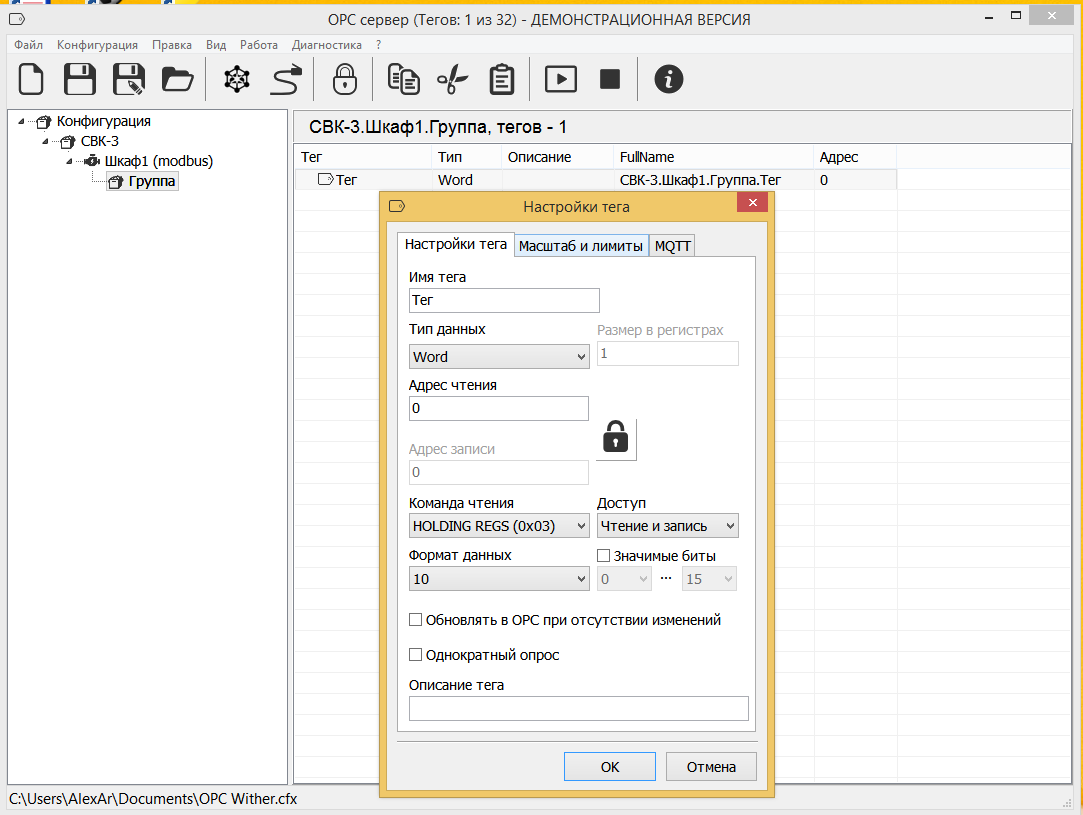Click app tag icon in main title bar

tap(17, 19)
